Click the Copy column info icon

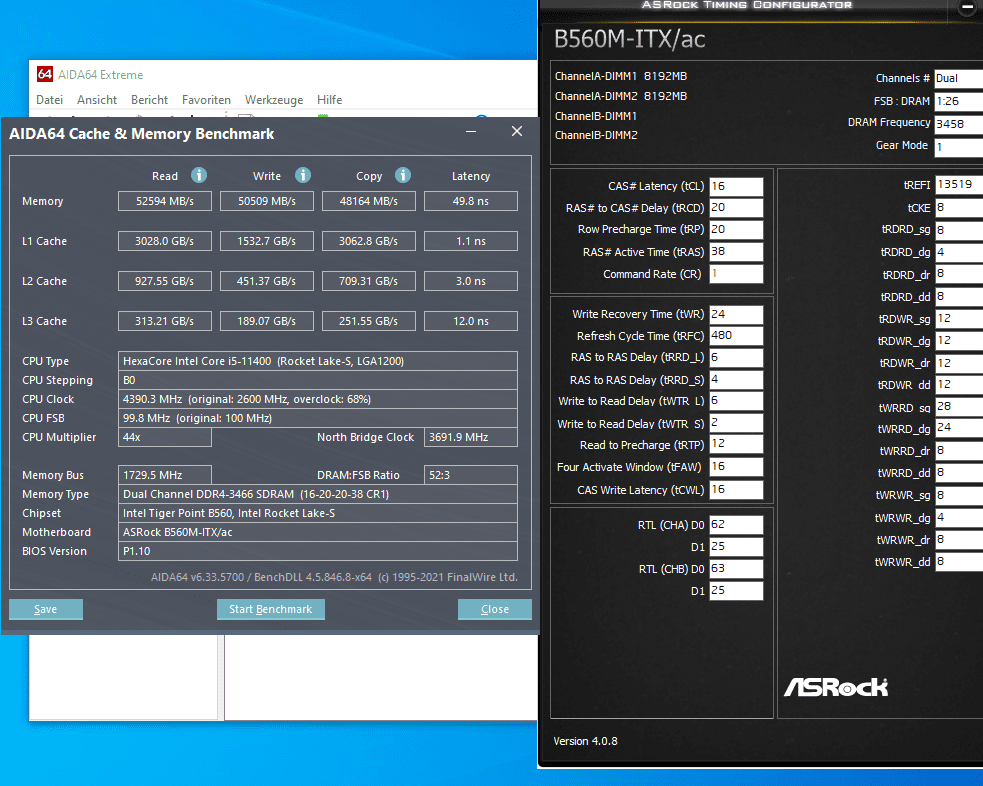point(403,176)
